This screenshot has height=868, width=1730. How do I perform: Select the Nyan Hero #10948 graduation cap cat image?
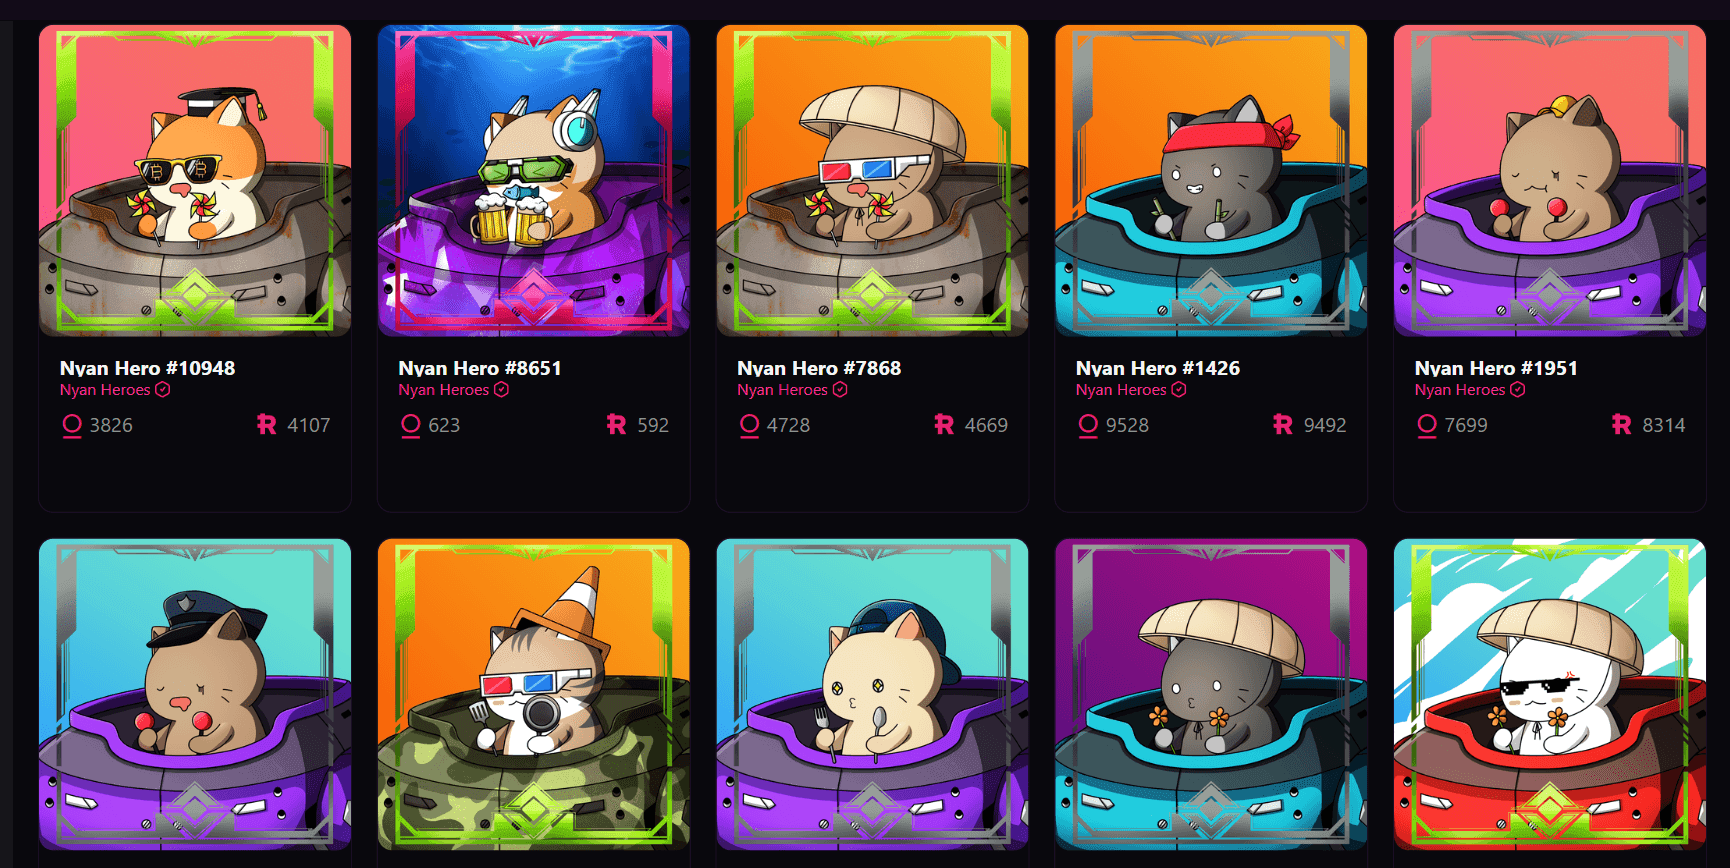195,181
